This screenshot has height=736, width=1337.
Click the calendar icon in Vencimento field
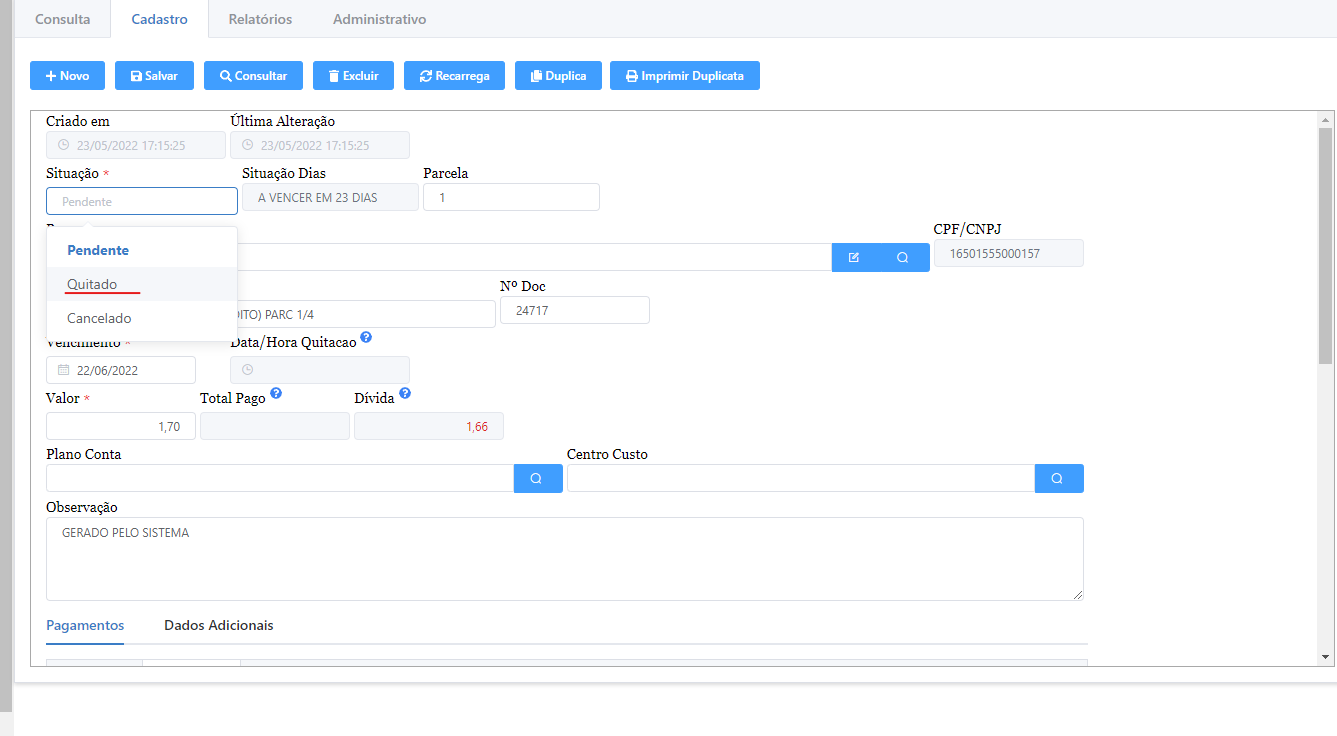click(x=64, y=370)
